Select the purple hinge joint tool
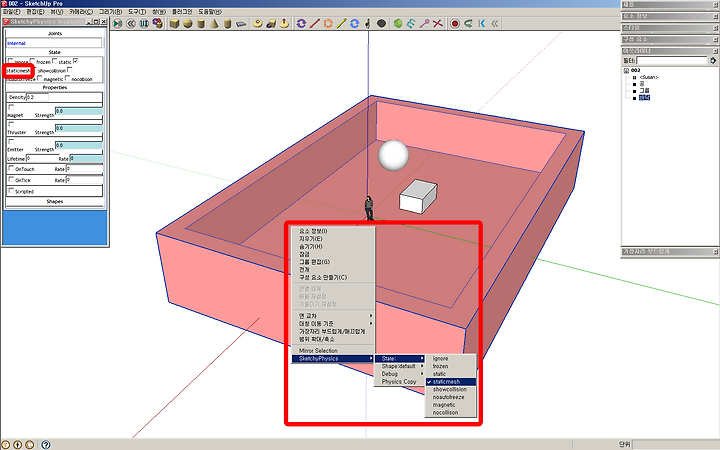 click(x=301, y=23)
